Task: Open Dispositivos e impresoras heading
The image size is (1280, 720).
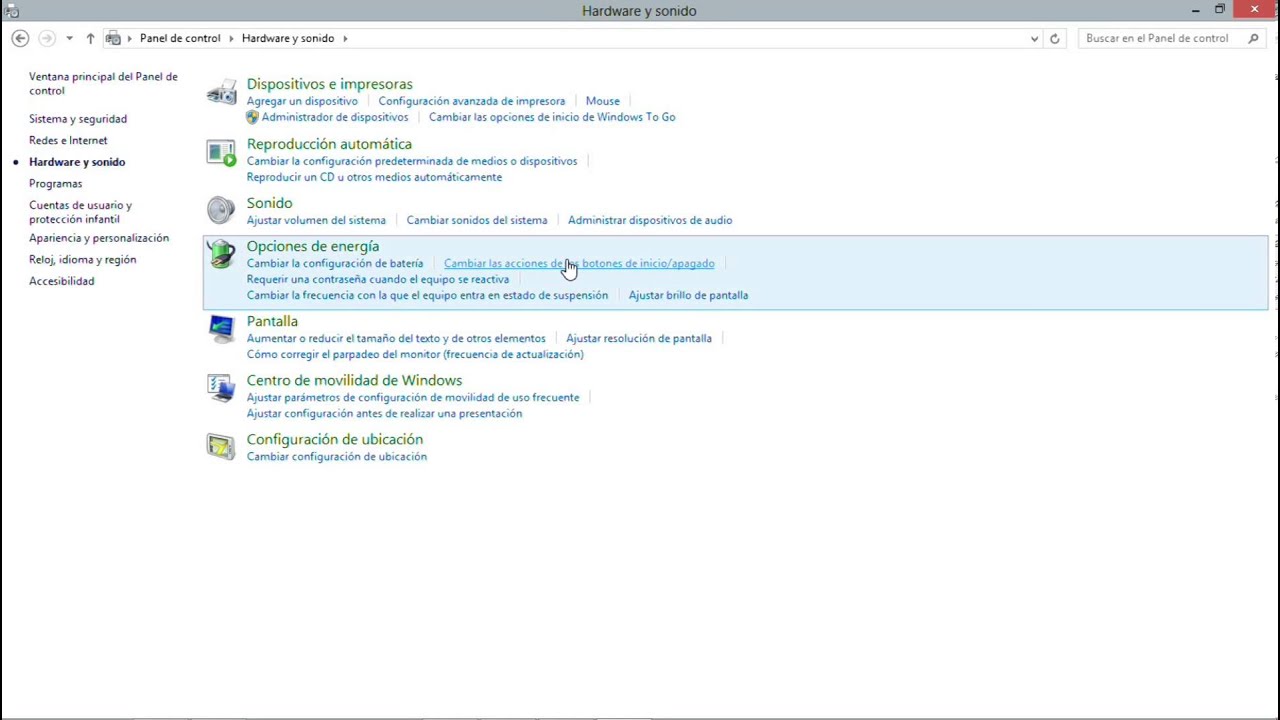Action: pos(329,84)
